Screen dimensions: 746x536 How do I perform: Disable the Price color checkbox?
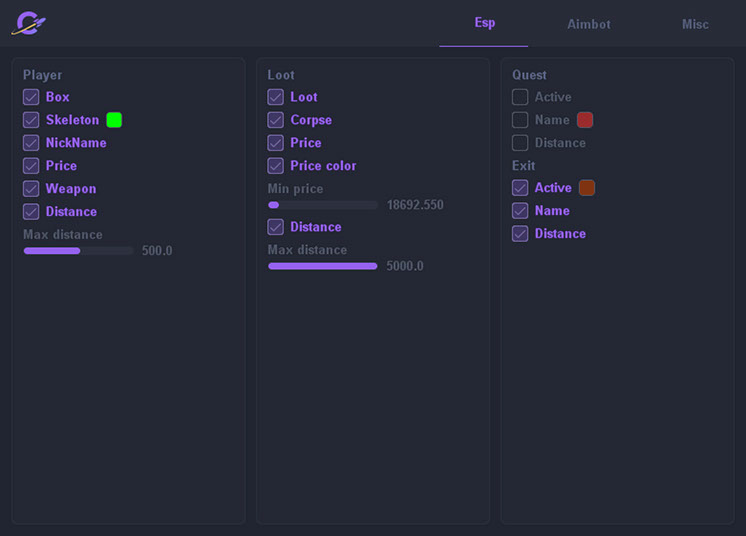click(x=276, y=166)
